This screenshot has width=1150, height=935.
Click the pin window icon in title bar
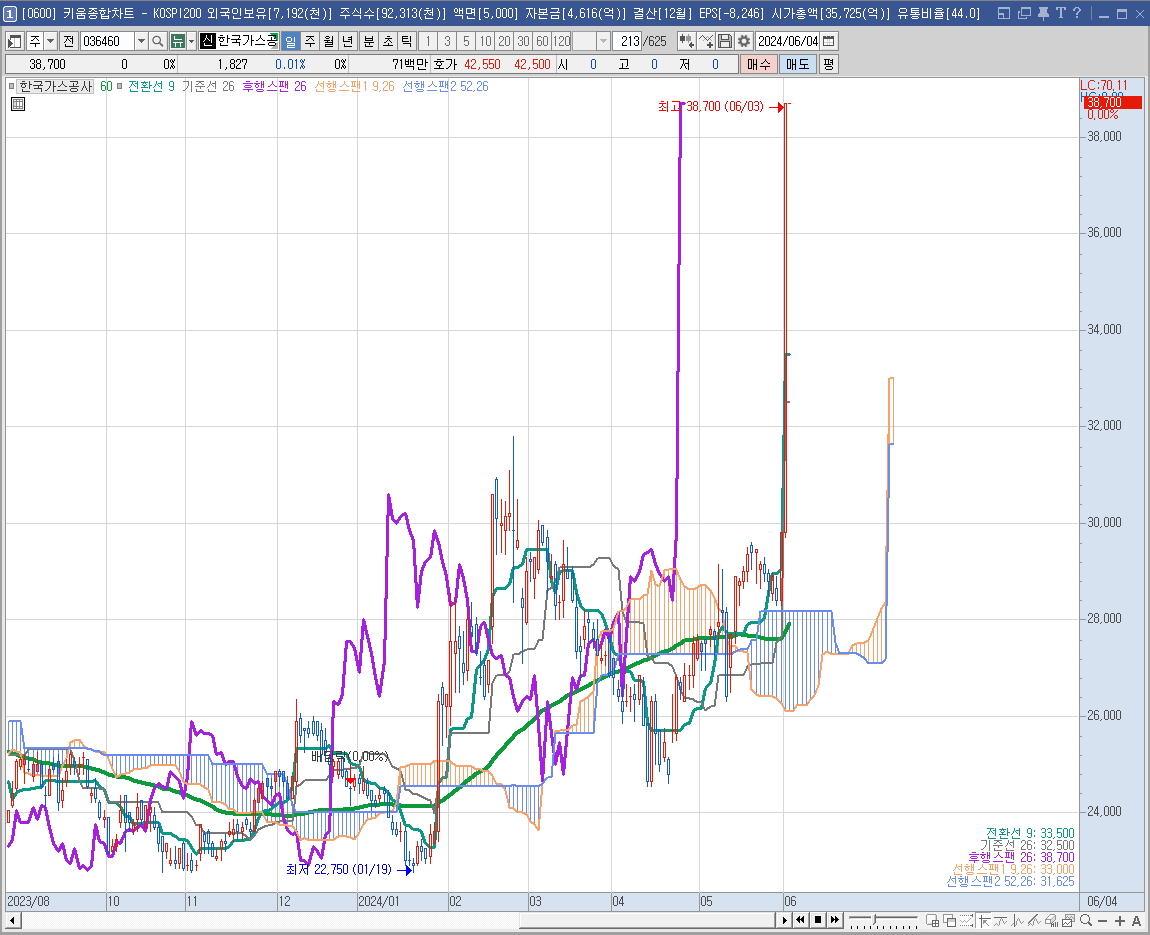[x=1043, y=13]
